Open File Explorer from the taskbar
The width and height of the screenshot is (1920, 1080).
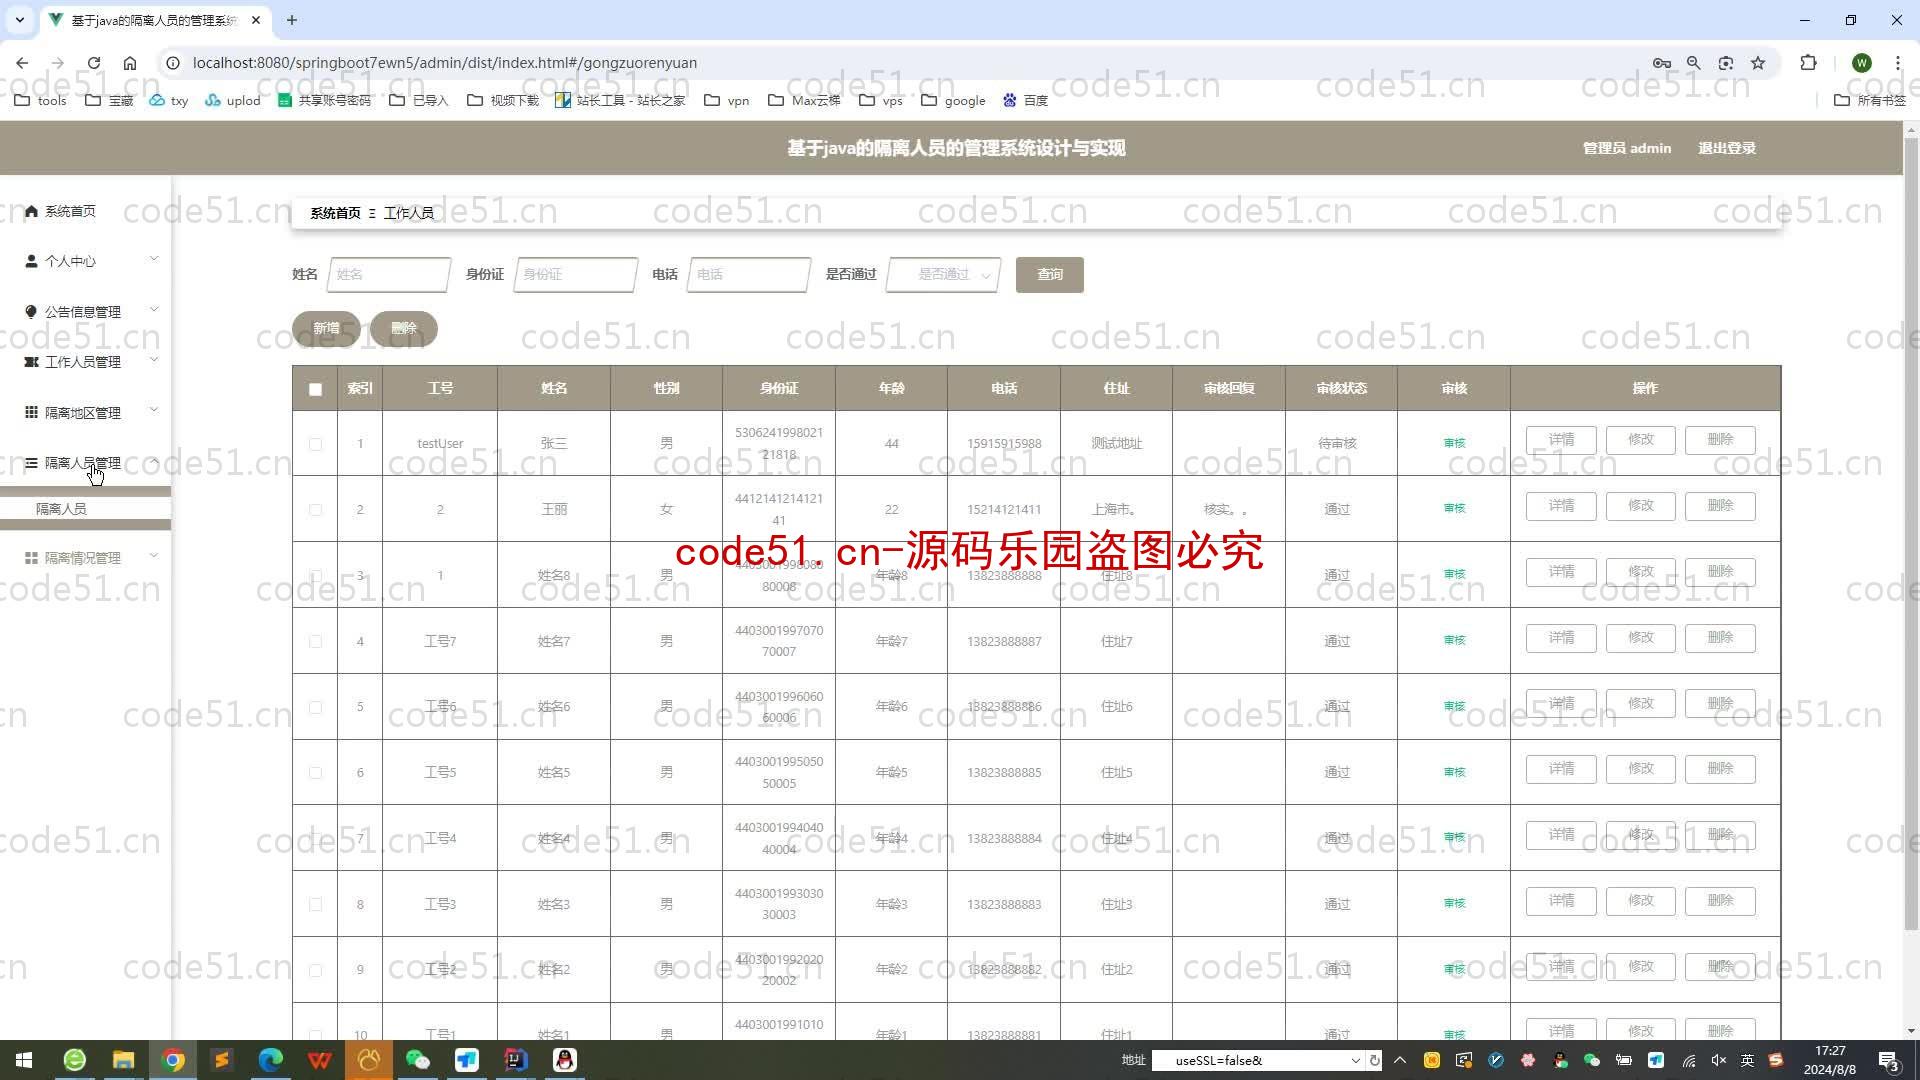click(124, 1060)
